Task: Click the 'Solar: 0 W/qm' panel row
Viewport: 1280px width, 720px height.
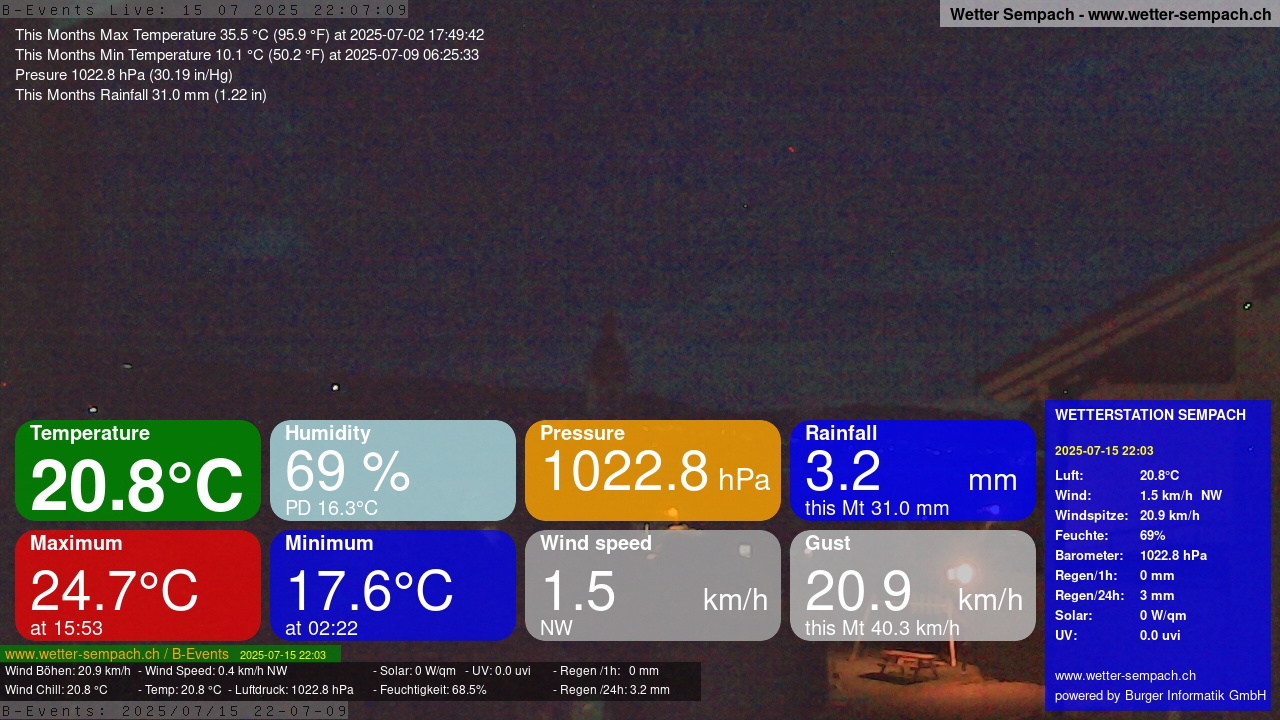Action: point(1121,616)
